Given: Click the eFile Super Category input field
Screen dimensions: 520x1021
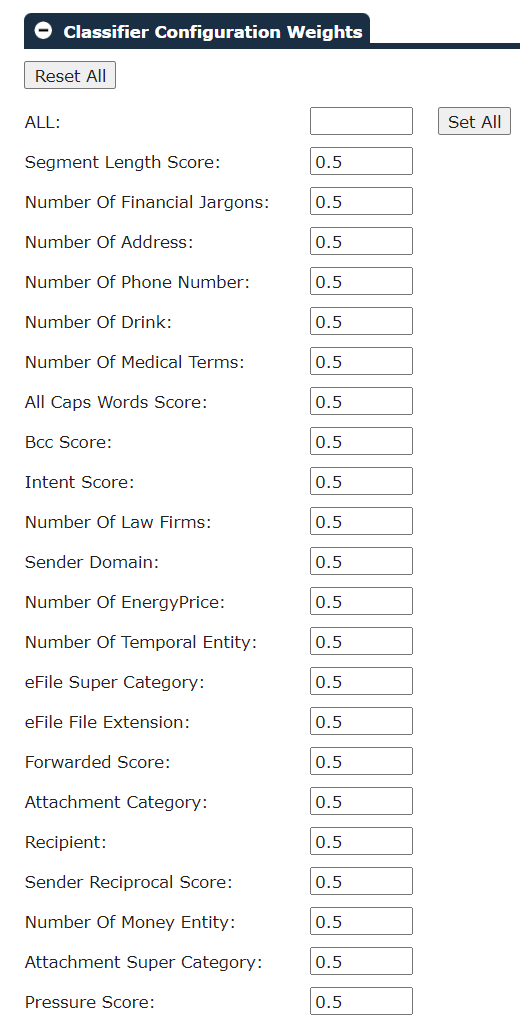Looking at the screenshot, I should tap(361, 682).
